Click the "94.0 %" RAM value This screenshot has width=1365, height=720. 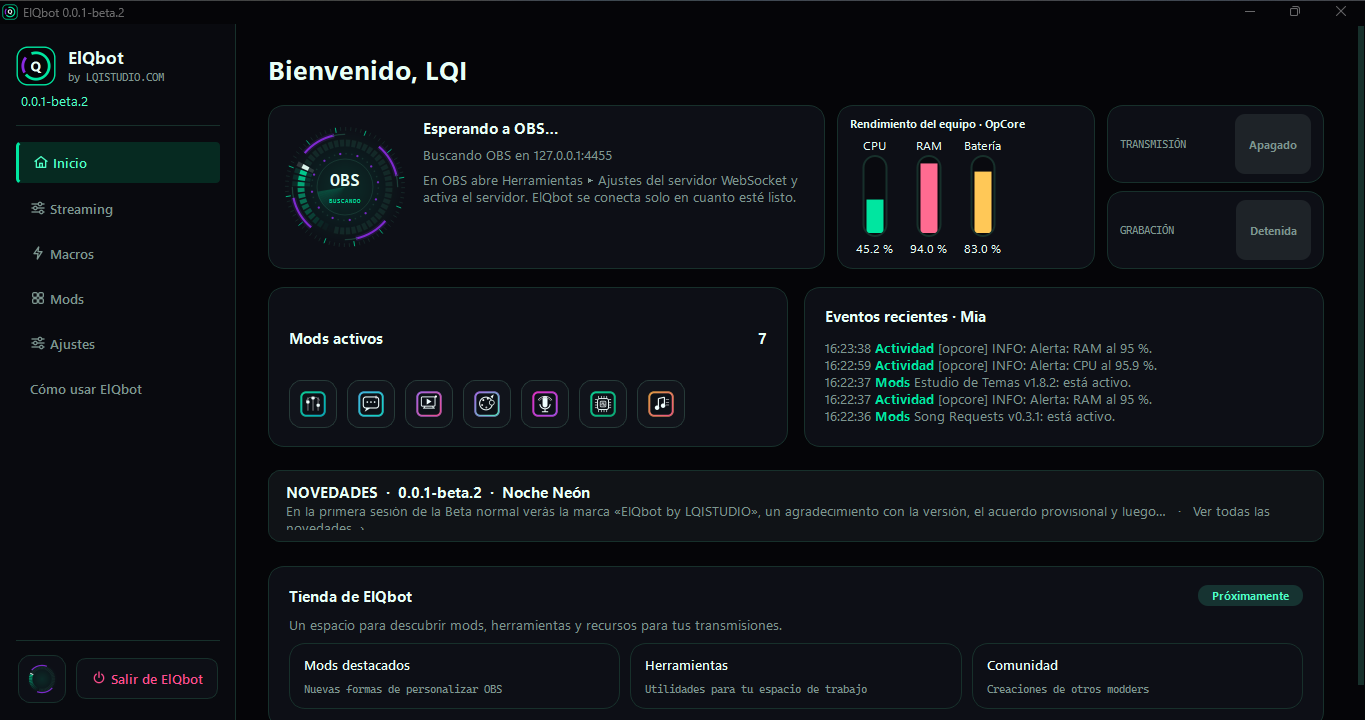[x=929, y=249]
